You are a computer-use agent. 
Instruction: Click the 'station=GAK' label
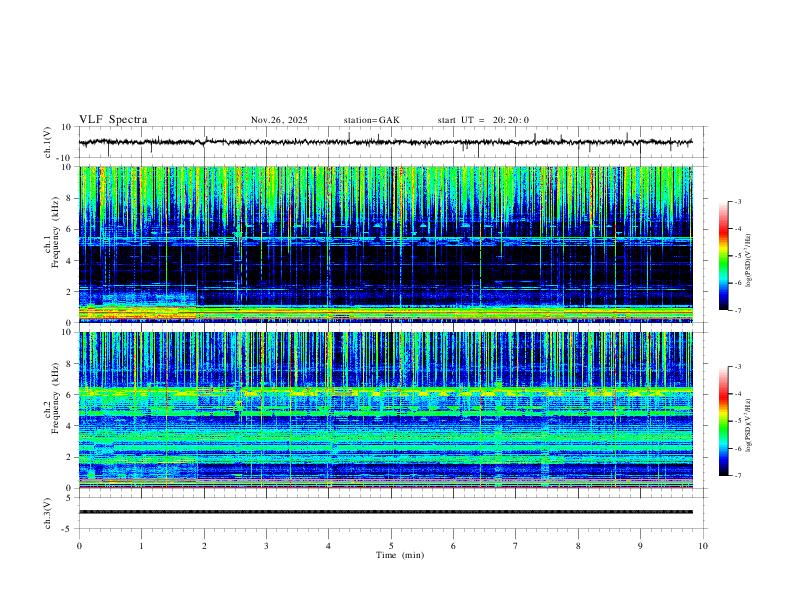[371, 120]
